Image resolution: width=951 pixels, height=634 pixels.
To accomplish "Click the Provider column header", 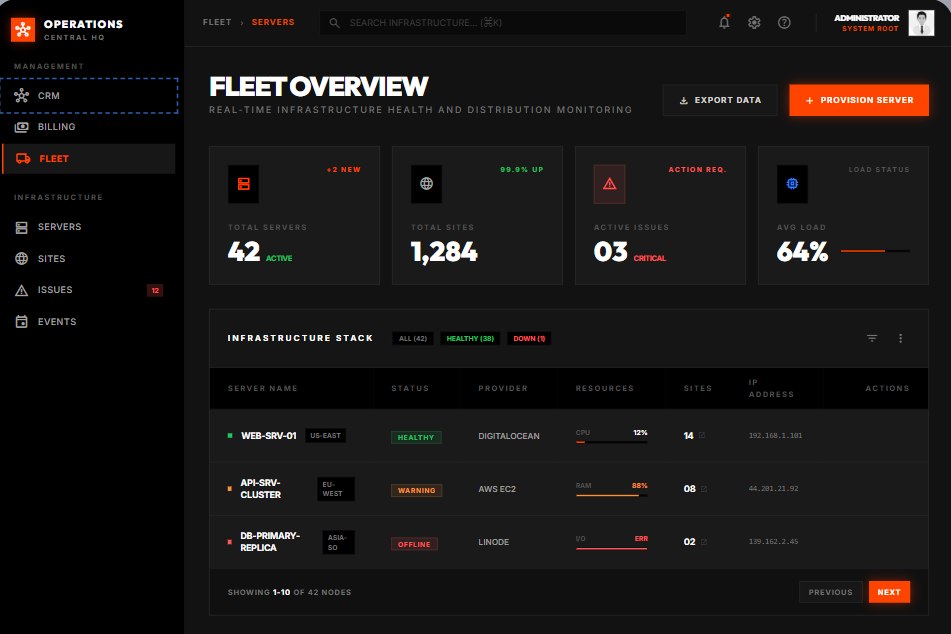I will click(x=503, y=388).
